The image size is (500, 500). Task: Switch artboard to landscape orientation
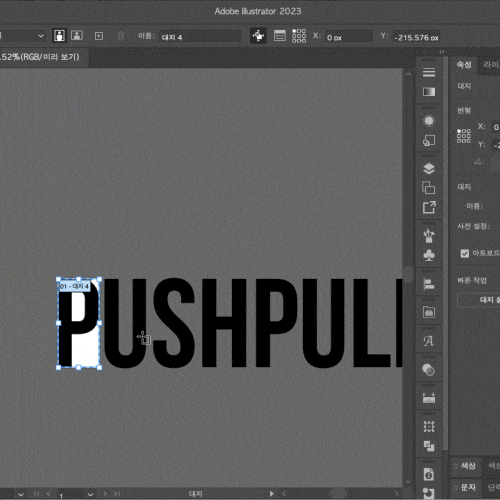[x=77, y=35]
